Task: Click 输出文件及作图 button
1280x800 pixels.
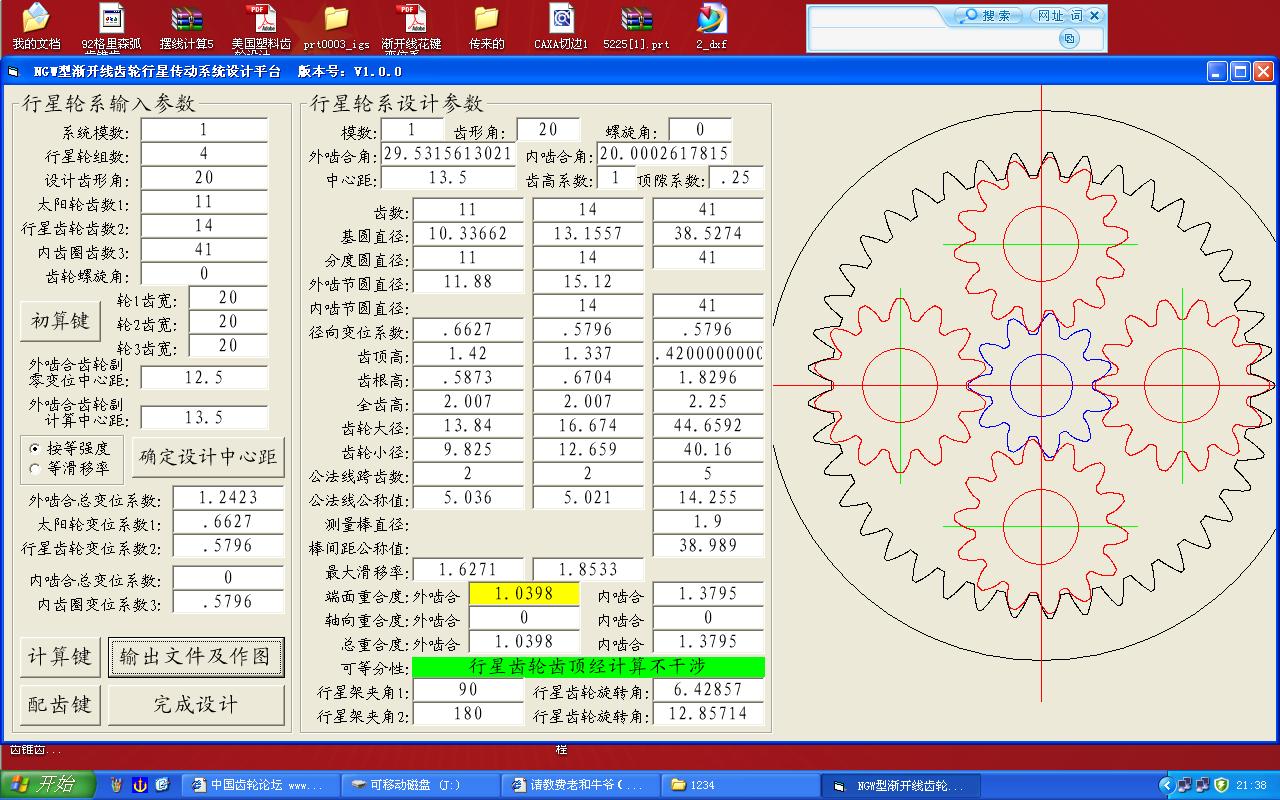Action: coord(195,657)
